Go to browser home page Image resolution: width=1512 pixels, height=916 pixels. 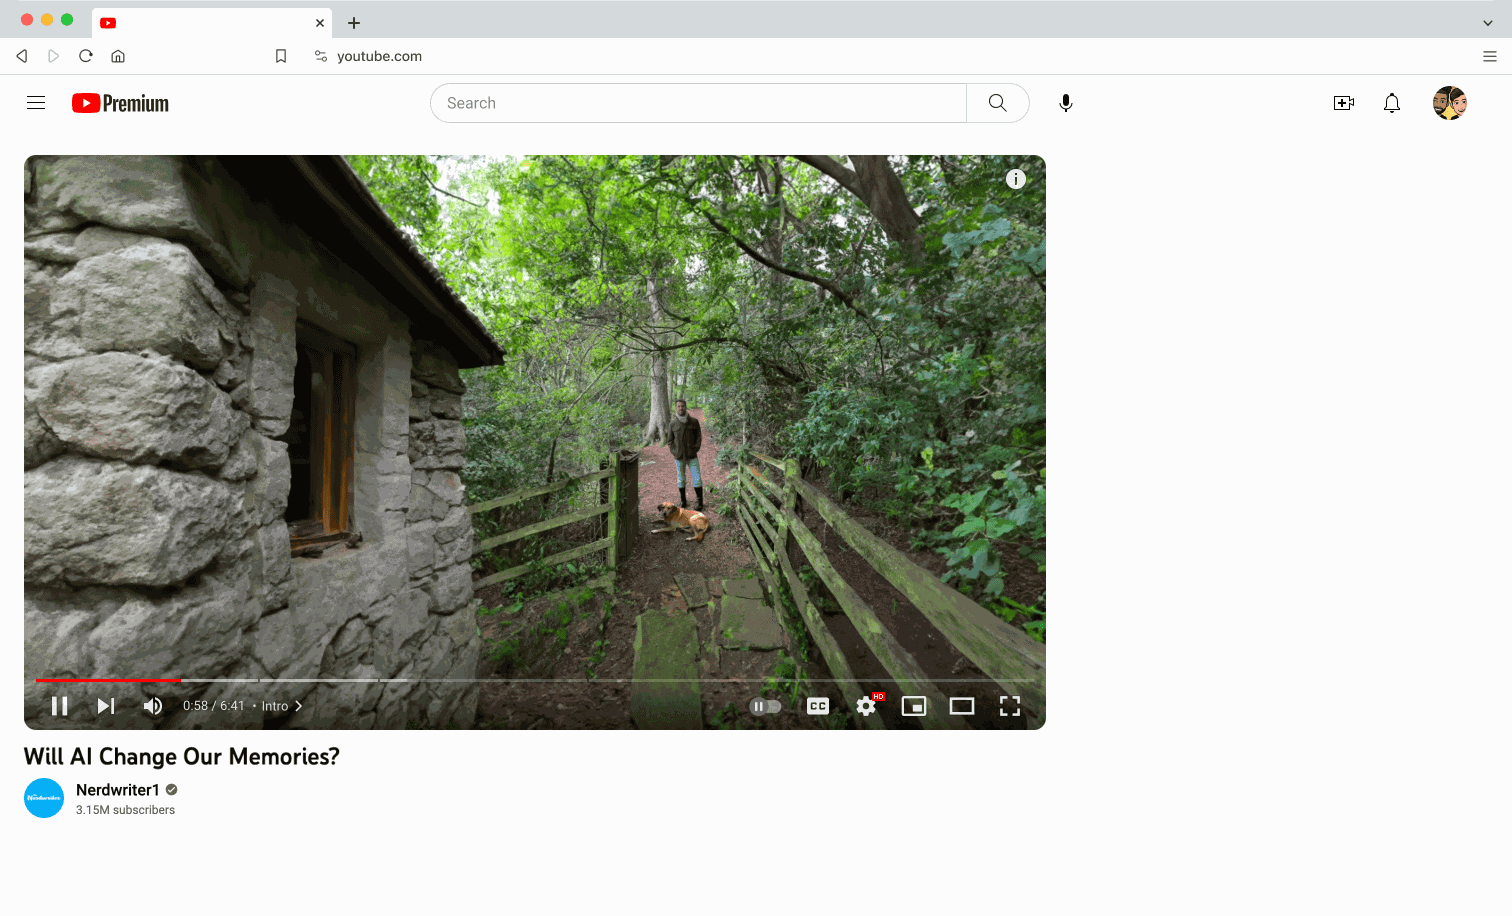pos(118,56)
